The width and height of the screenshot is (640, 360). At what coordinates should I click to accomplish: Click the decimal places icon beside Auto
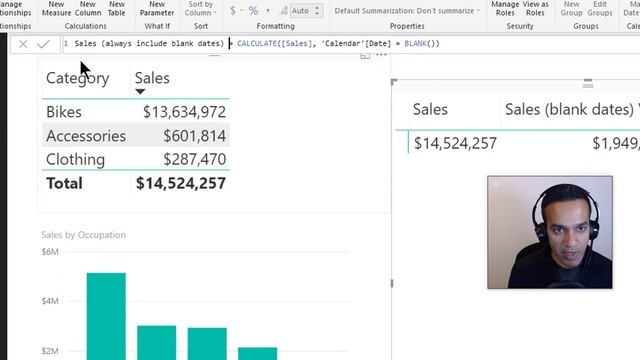click(283, 11)
